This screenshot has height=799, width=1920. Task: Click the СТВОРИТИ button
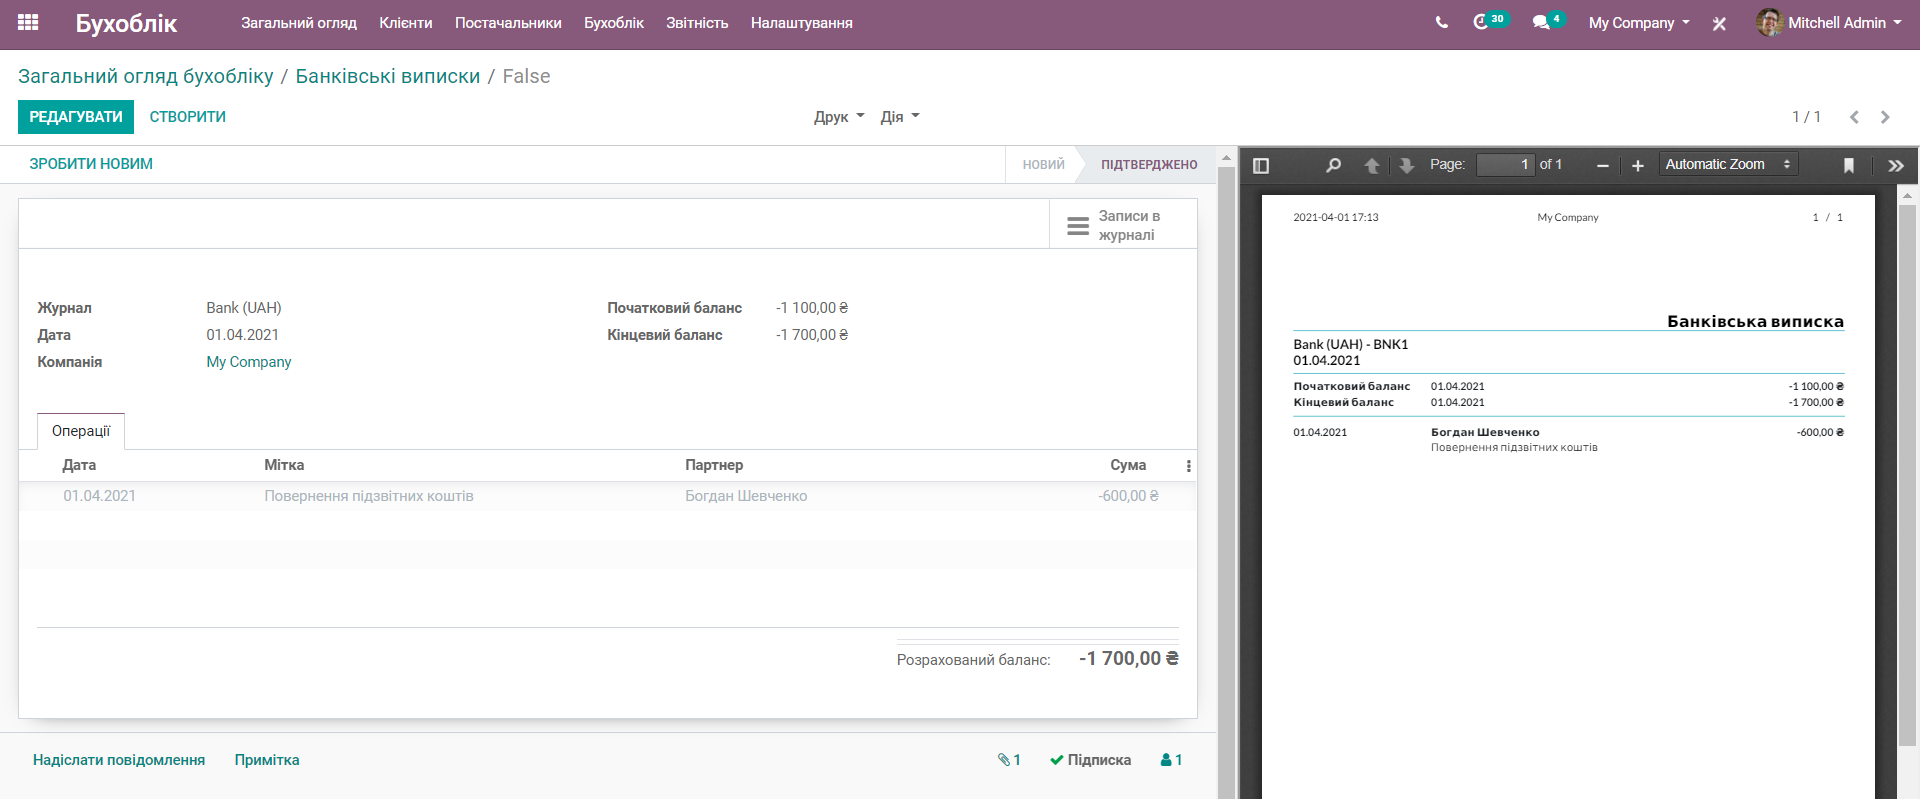click(188, 117)
